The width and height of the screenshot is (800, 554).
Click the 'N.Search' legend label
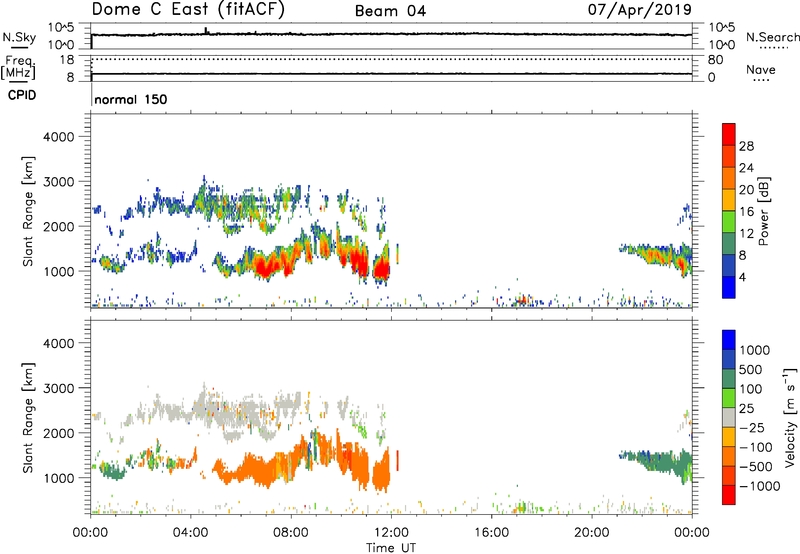pos(772,37)
